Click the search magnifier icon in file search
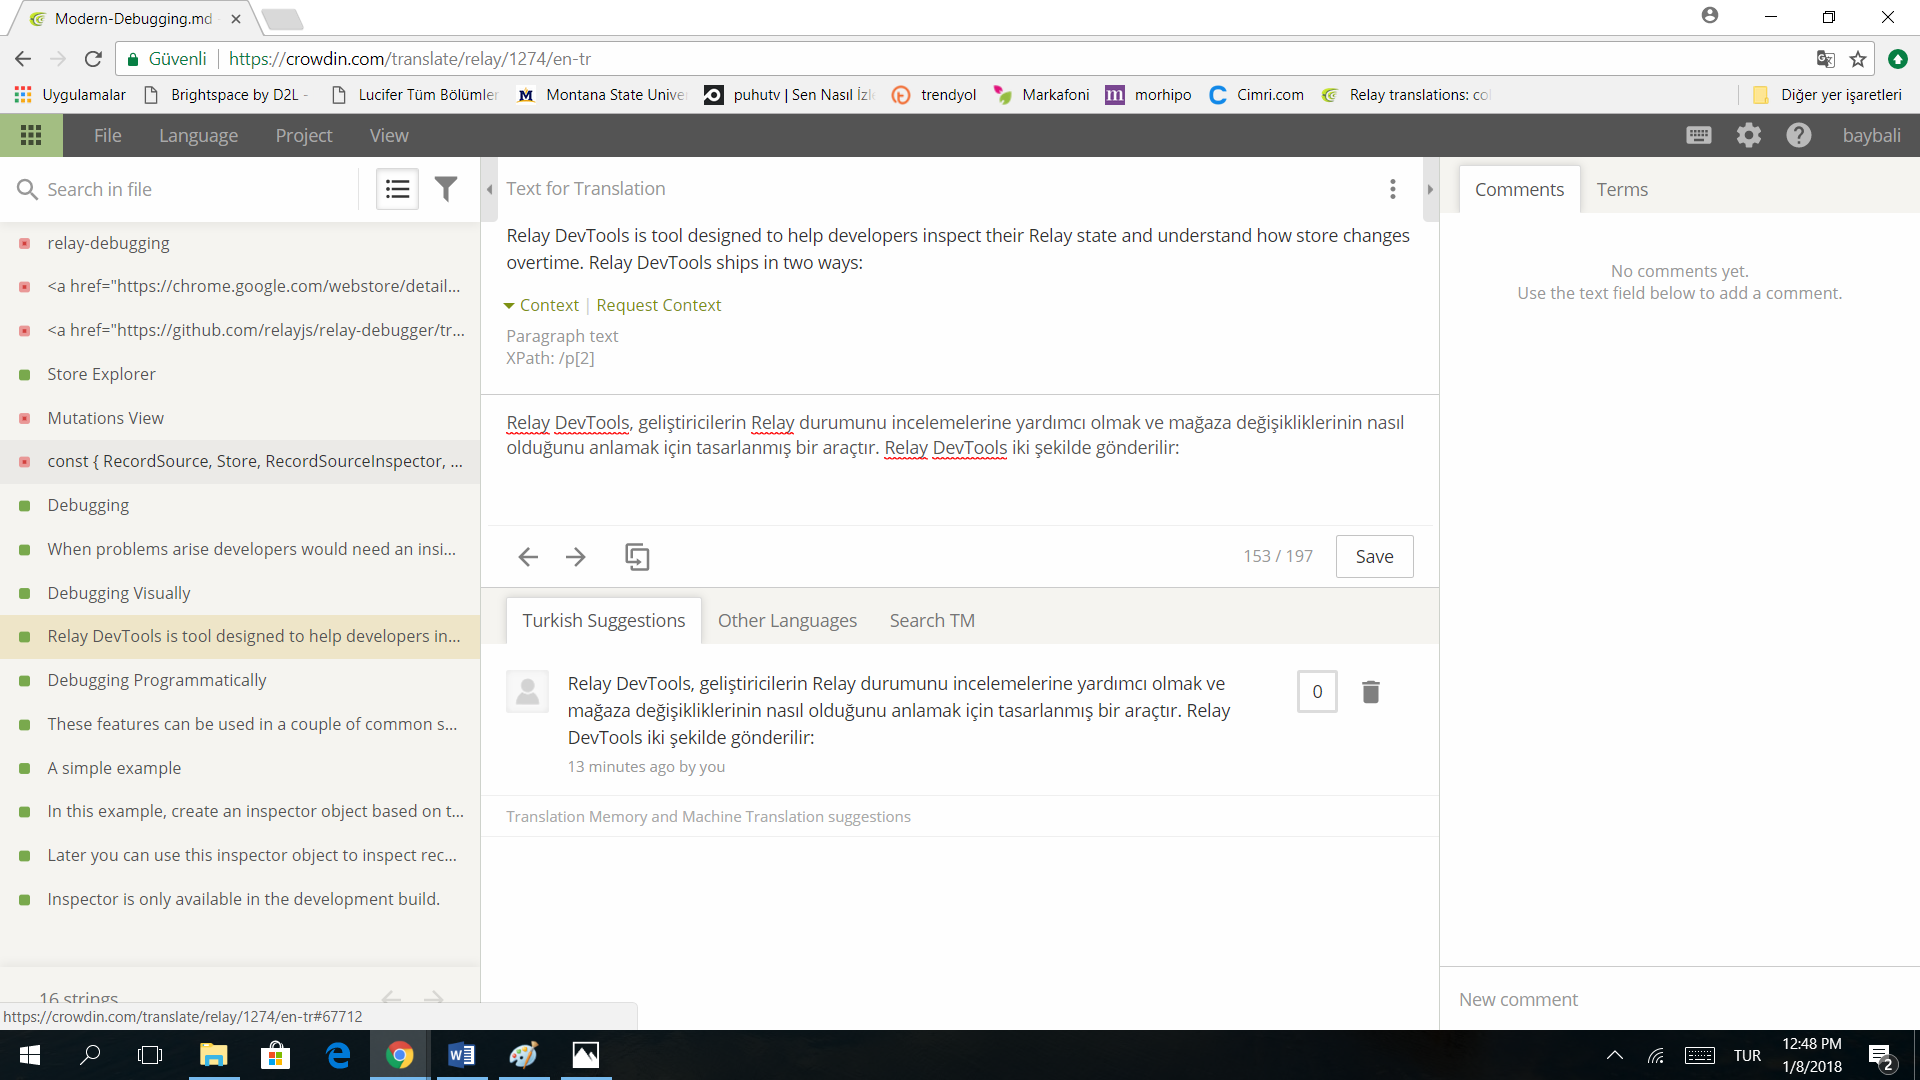The width and height of the screenshot is (1920, 1080). pos(27,189)
